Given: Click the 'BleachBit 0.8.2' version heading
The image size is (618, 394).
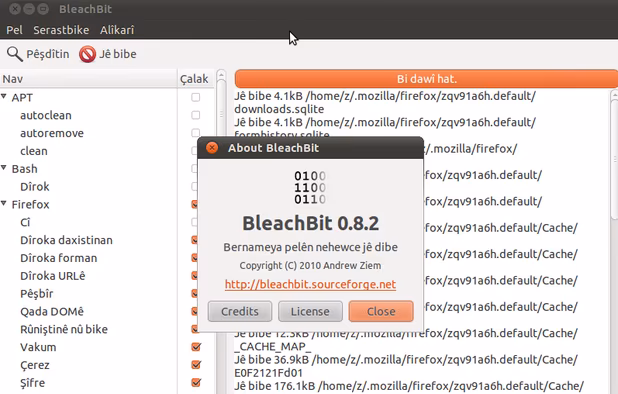Looking at the screenshot, I should pyautogui.click(x=310, y=223).
